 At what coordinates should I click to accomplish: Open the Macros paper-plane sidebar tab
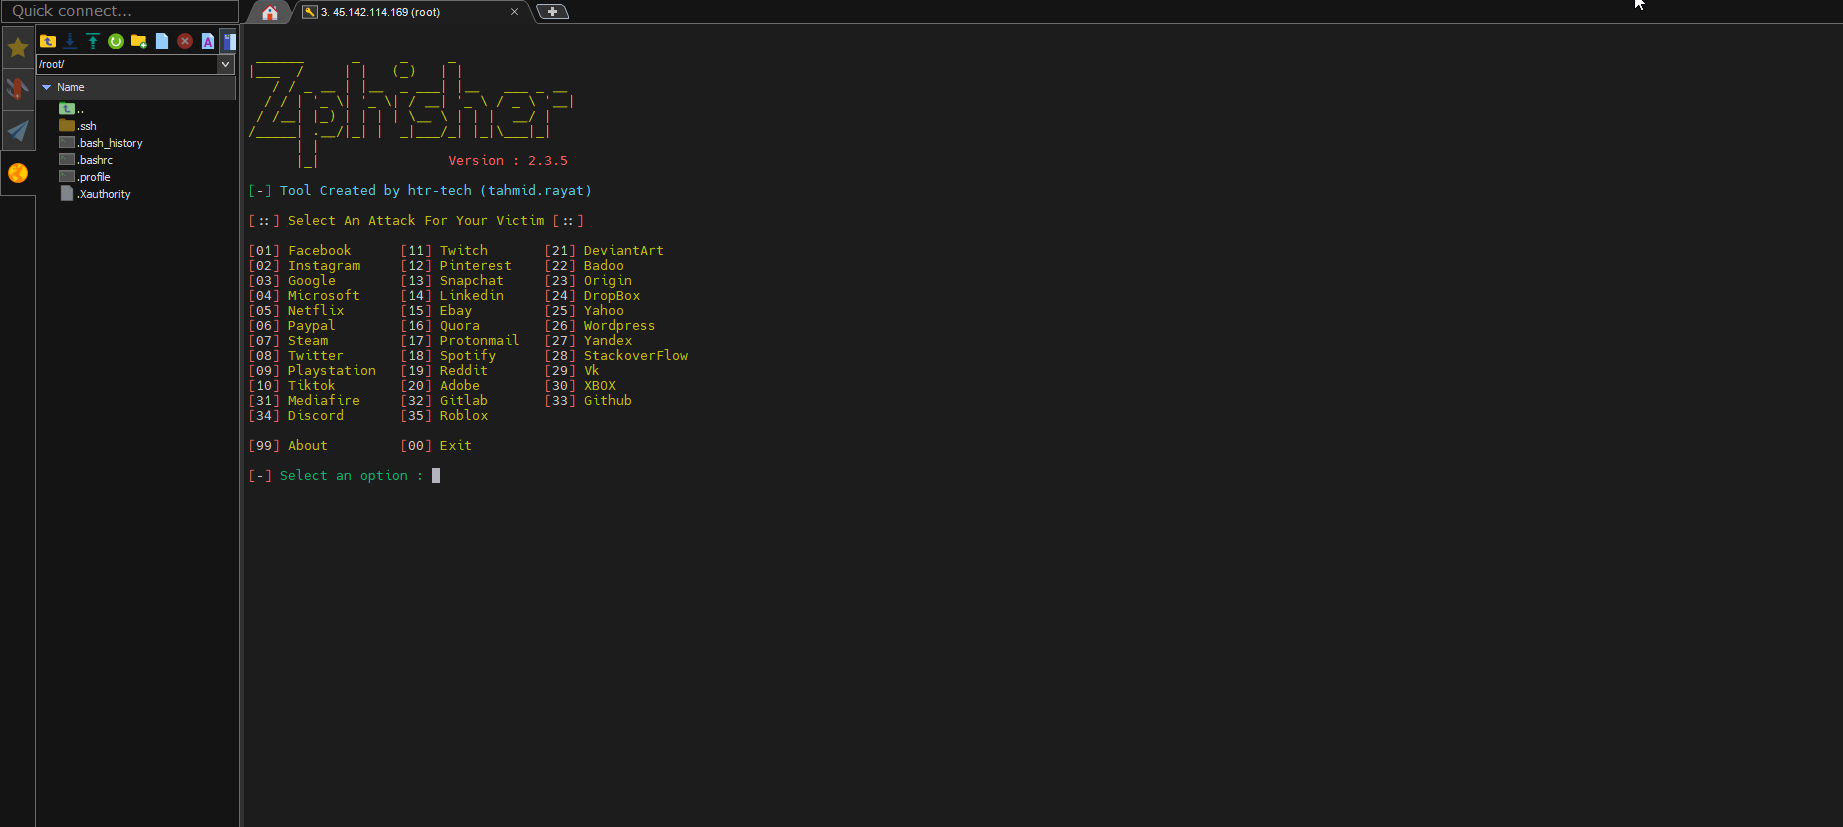coord(18,131)
